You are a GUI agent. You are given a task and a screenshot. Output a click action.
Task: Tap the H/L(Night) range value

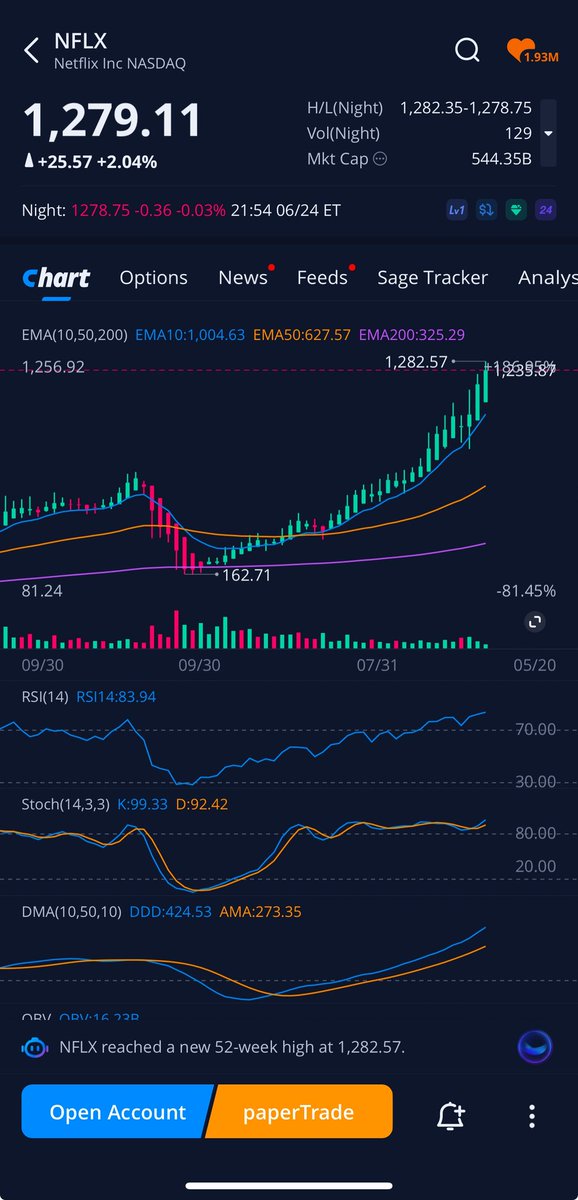[x=466, y=108]
